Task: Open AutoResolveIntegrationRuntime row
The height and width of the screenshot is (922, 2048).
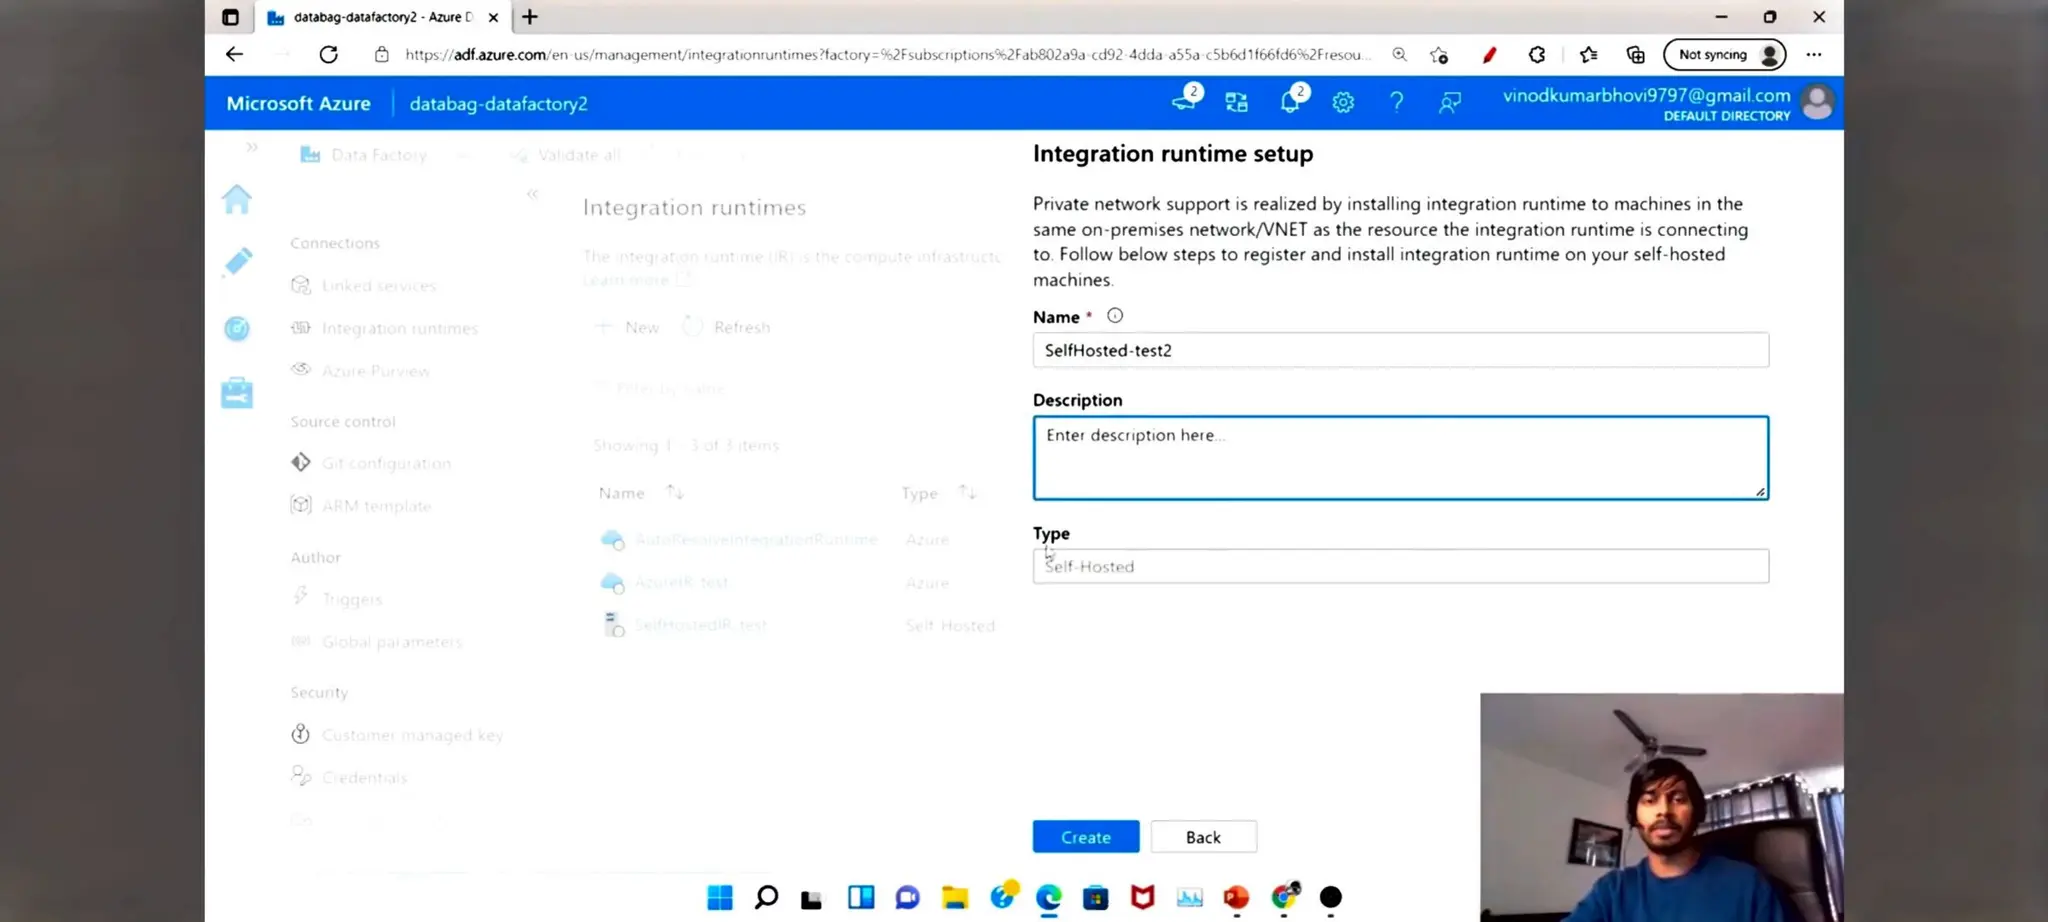Action: point(756,539)
